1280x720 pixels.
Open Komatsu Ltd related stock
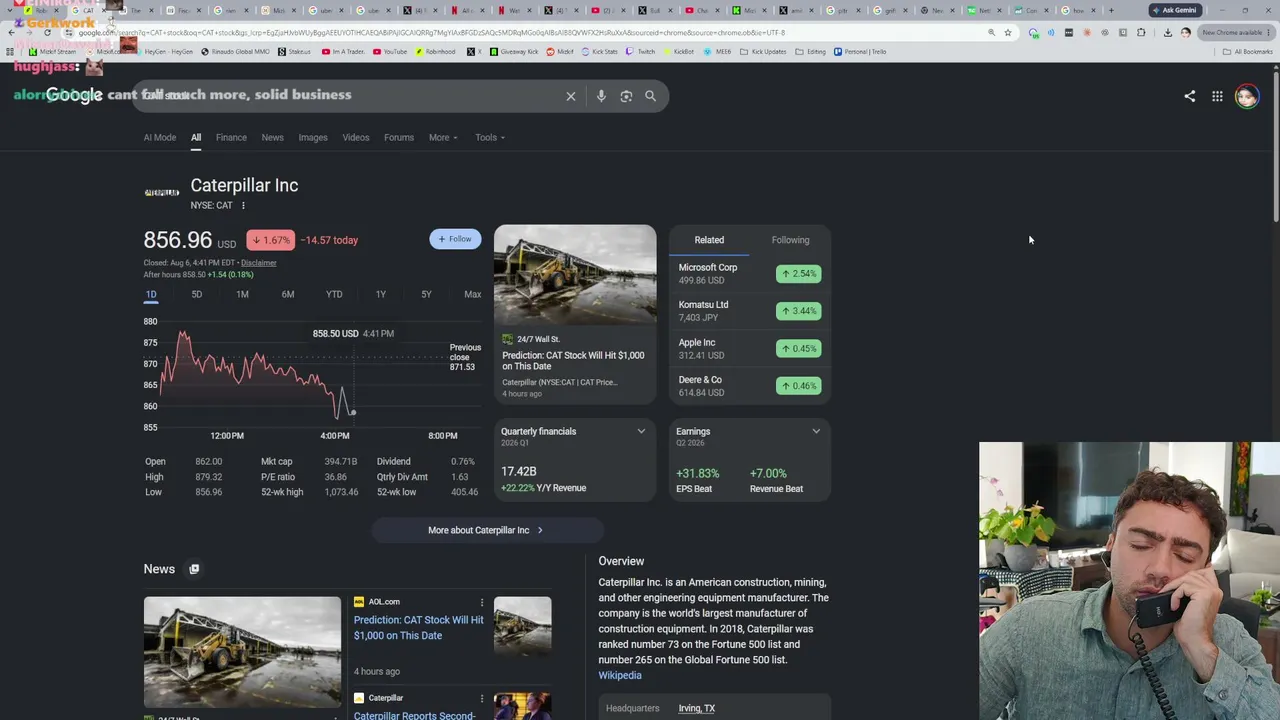click(750, 311)
